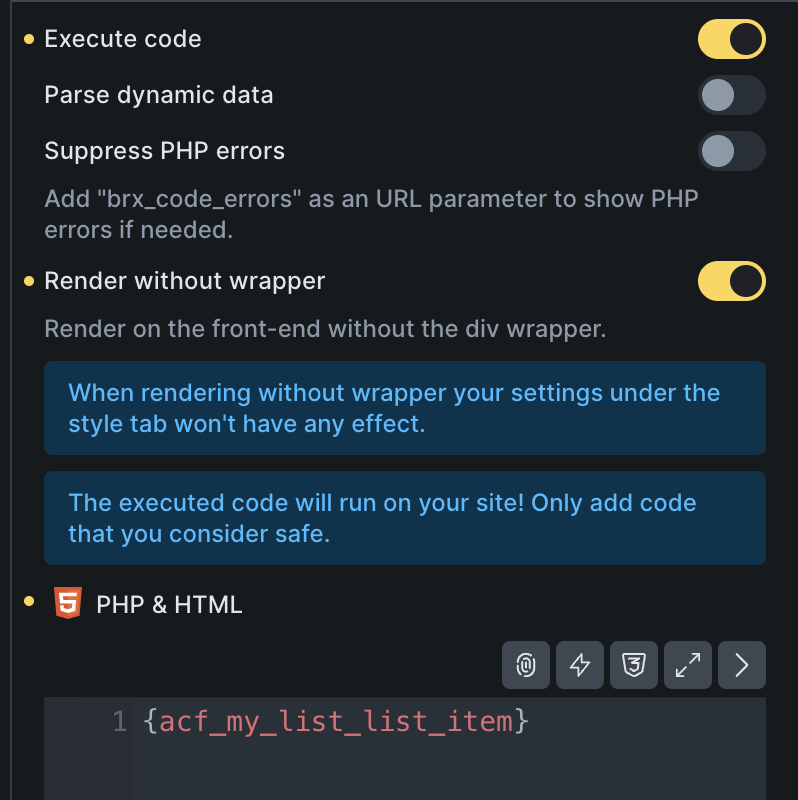
Task: Open dynamic data via lightning bolt icon
Action: click(x=580, y=665)
